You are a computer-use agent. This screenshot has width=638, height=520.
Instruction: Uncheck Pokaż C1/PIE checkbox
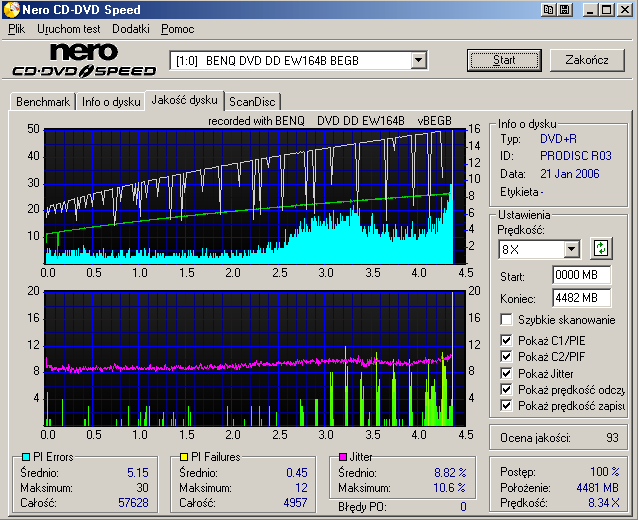506,340
